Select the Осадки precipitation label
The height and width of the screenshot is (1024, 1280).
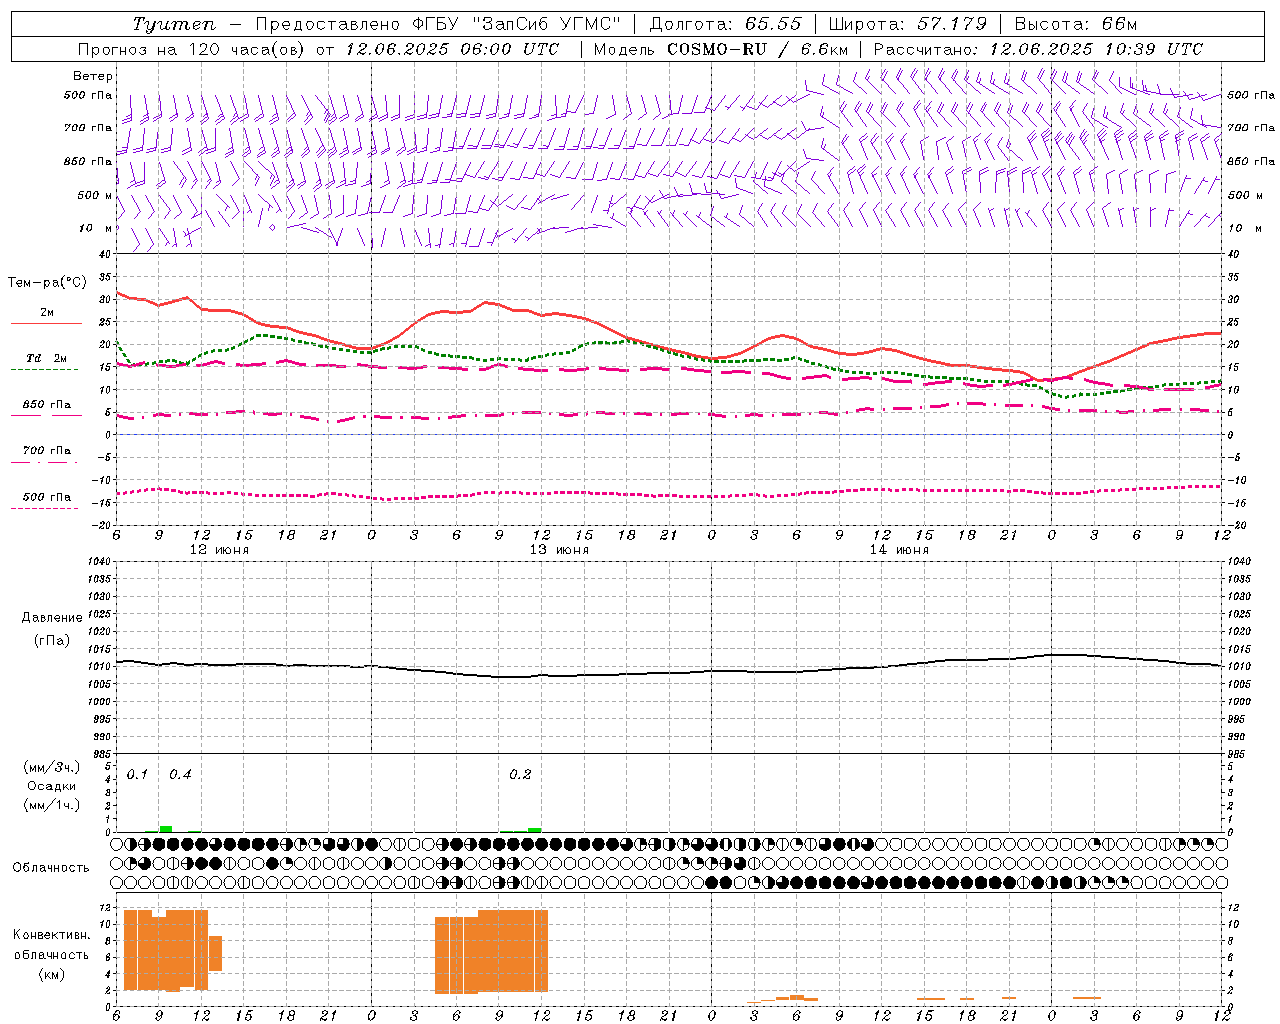click(x=52, y=786)
